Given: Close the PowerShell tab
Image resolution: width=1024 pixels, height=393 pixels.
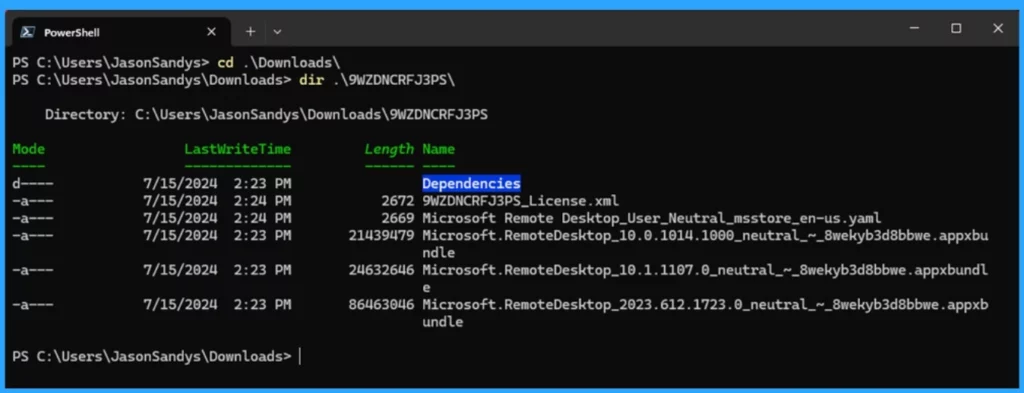Looking at the screenshot, I should pos(211,31).
